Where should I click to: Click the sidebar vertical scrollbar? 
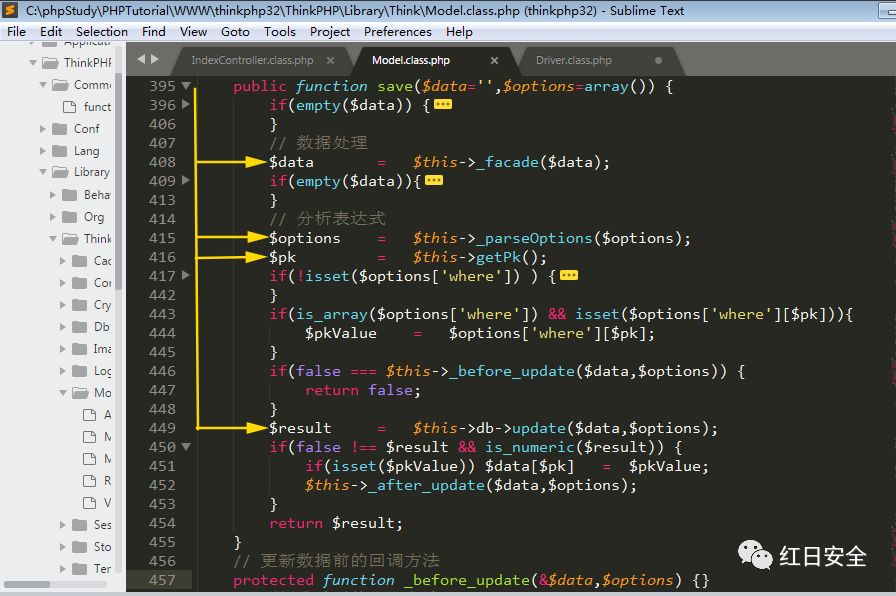click(118, 182)
